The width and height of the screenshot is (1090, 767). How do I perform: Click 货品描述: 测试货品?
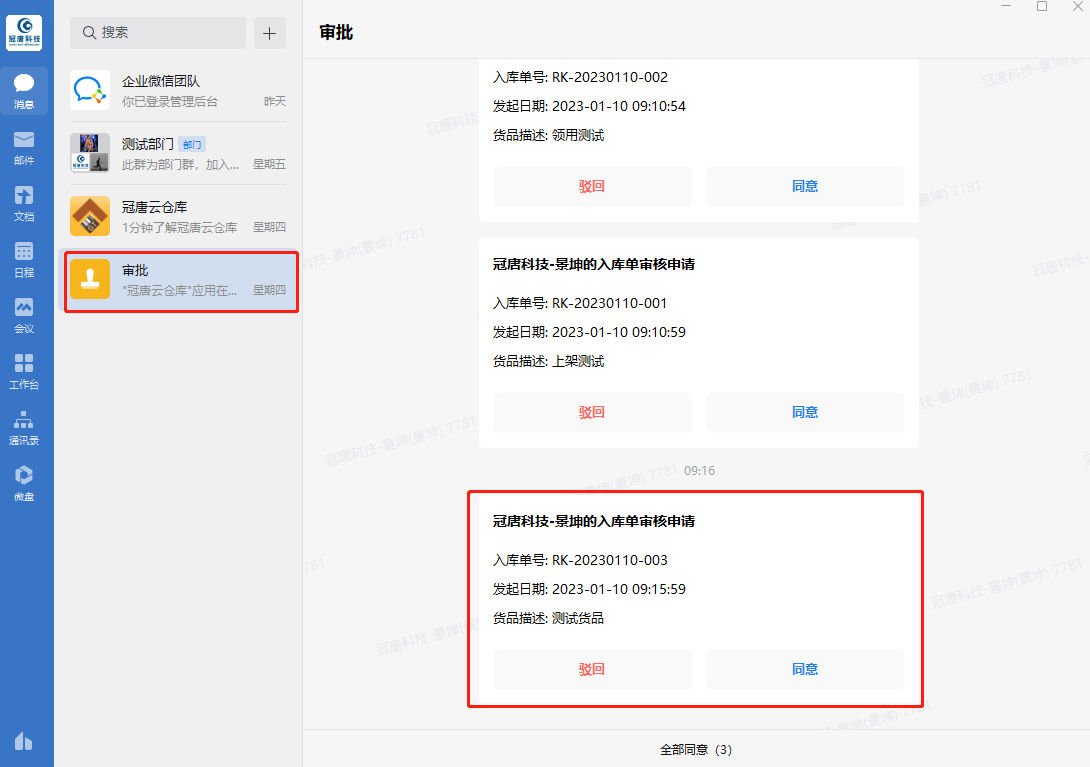coord(548,619)
